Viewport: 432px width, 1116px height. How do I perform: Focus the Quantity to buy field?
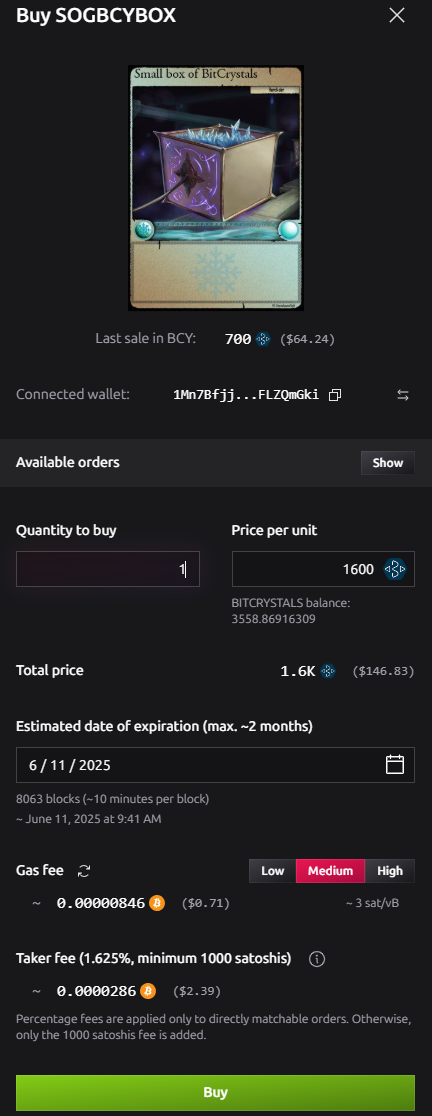click(108, 569)
